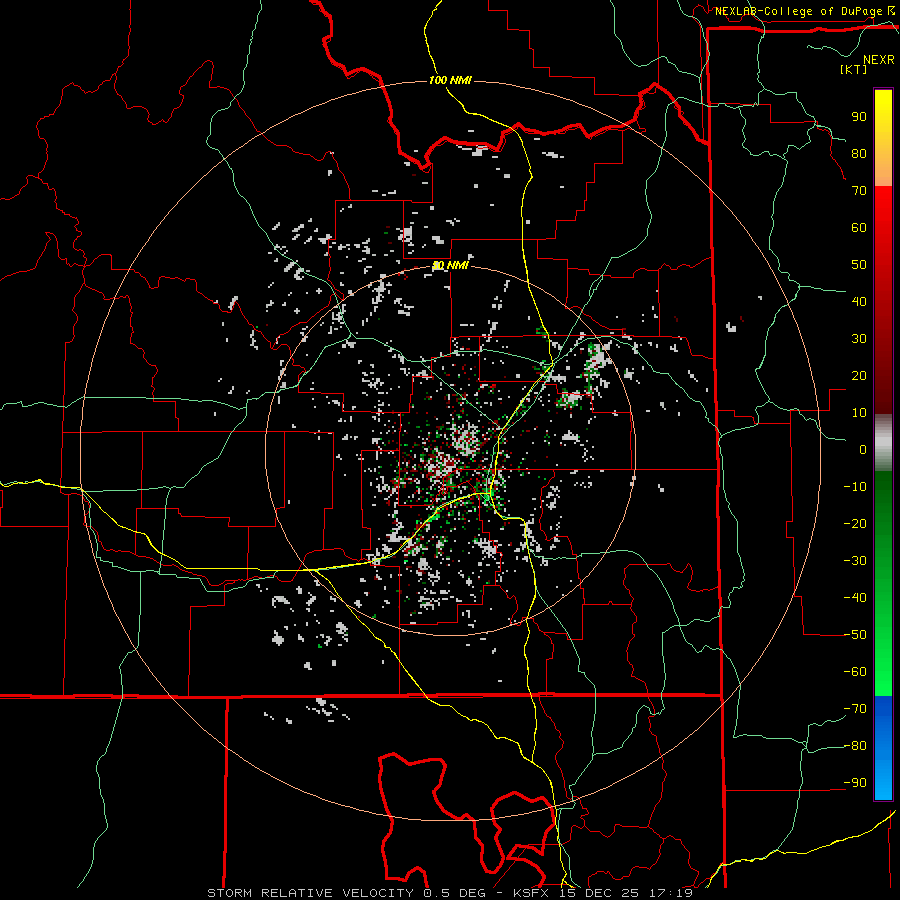This screenshot has width=900, height=900.
Task: Click the 80 value on velocity scale
Action: point(859,154)
